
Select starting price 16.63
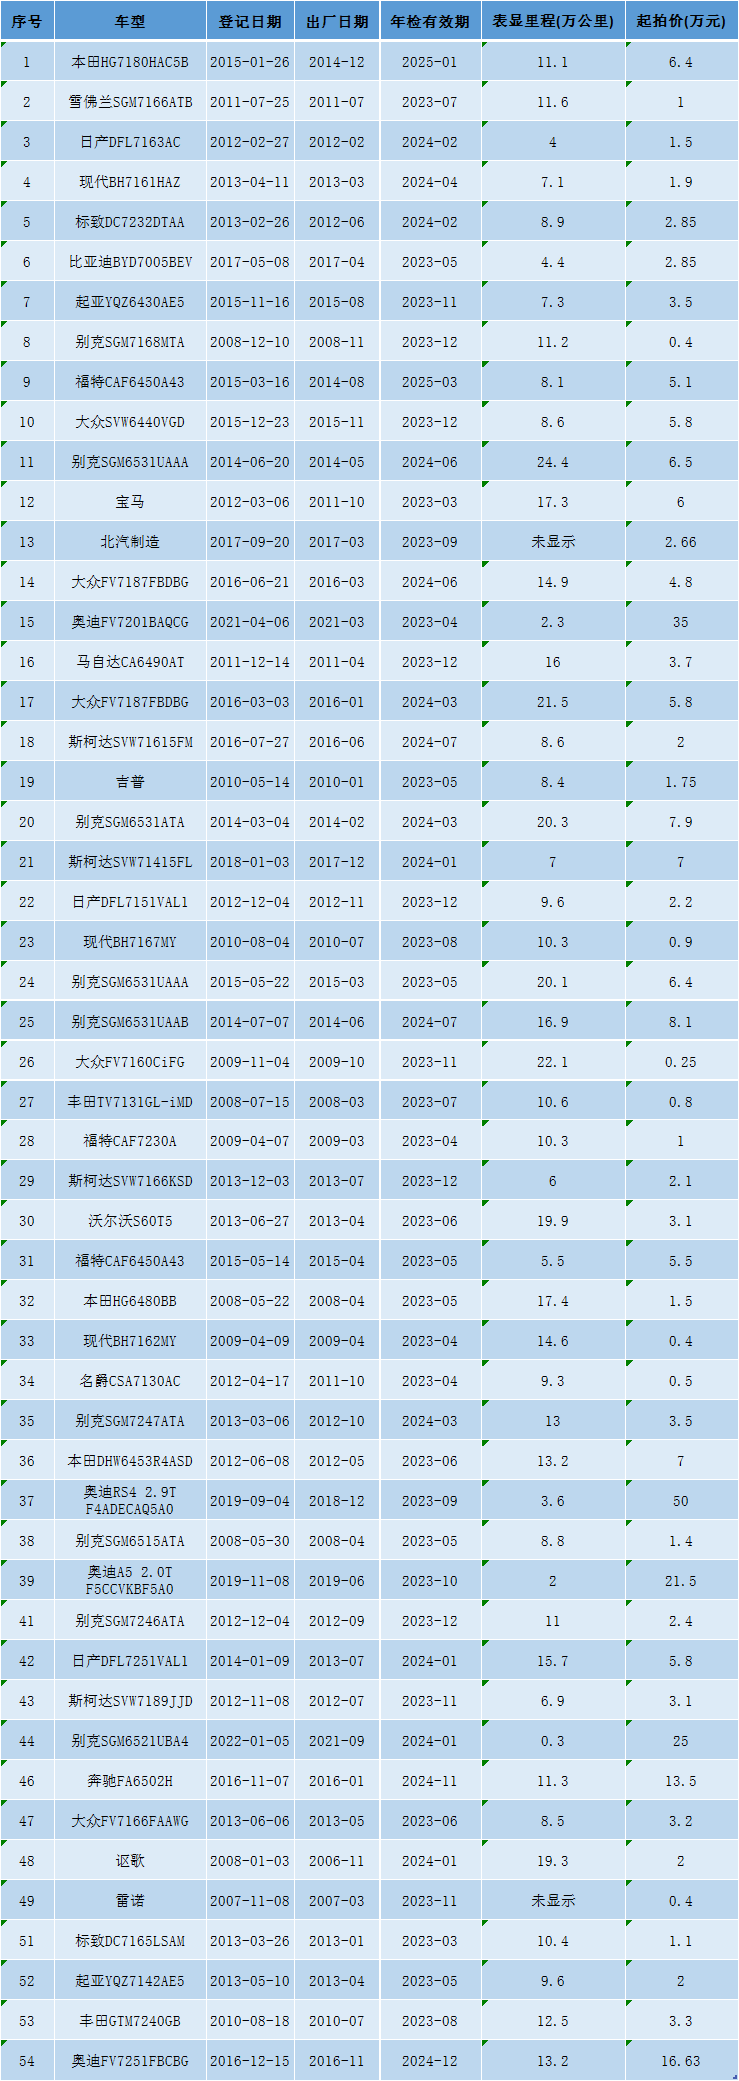pyautogui.click(x=681, y=2061)
